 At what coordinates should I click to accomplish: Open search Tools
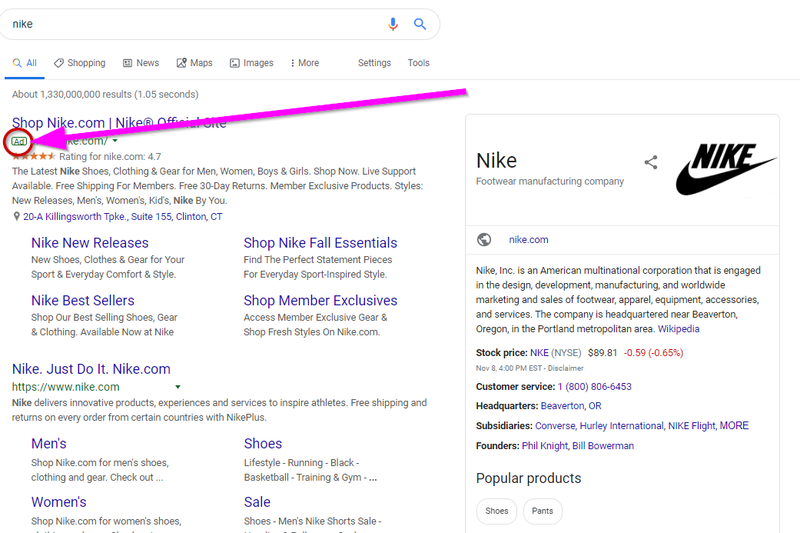[x=418, y=63]
